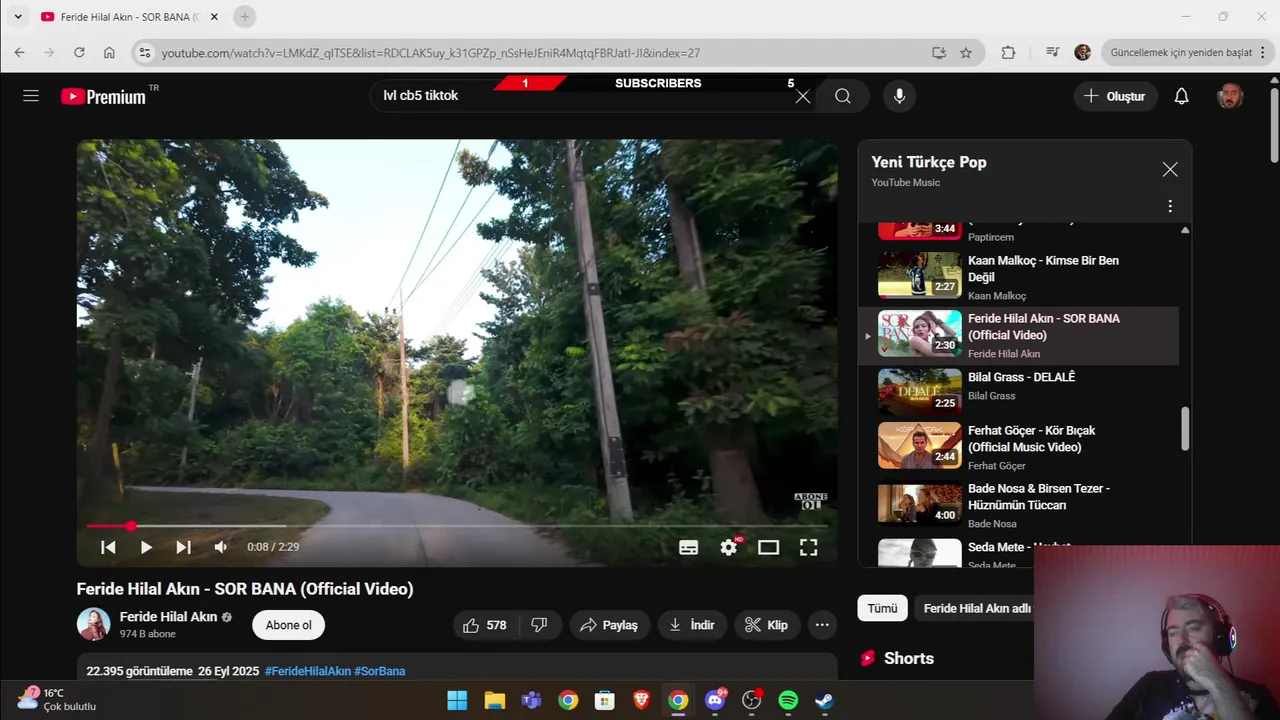Image resolution: width=1280 pixels, height=720 pixels.
Task: Create a clip with Klip button
Action: click(767, 625)
